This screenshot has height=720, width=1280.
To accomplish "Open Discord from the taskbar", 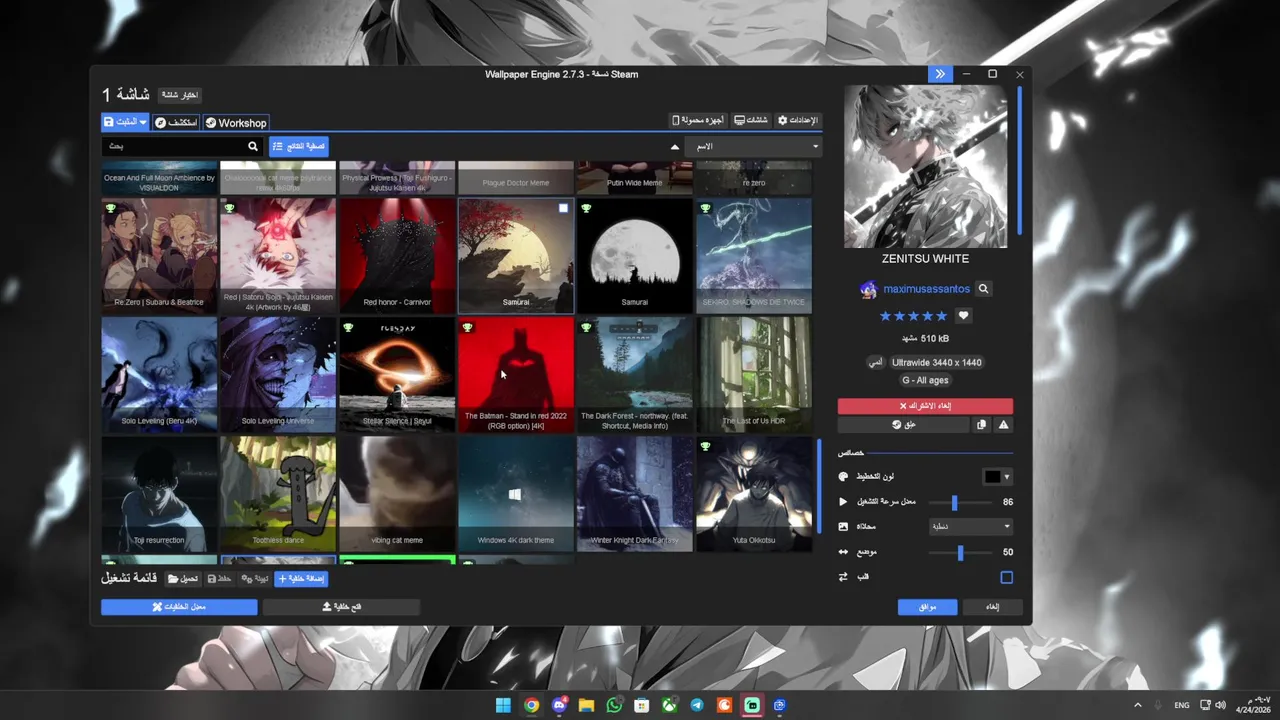I will click(x=559, y=706).
